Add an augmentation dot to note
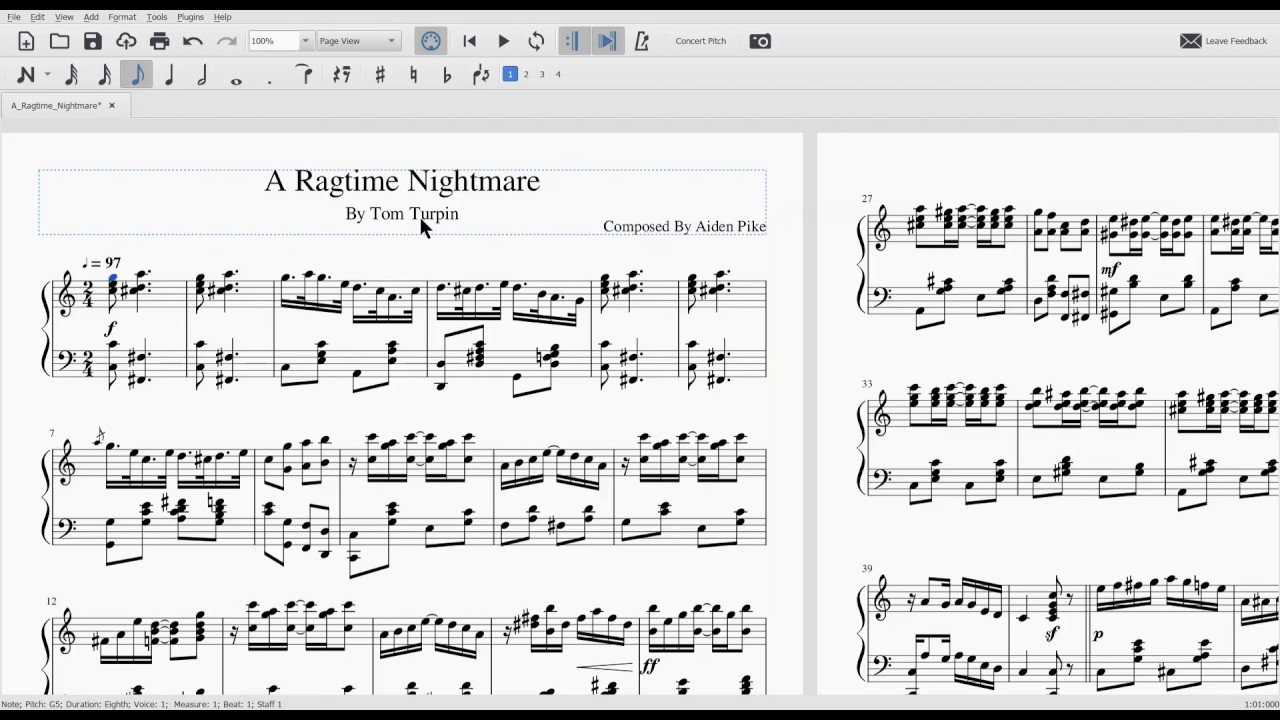Screen dimensions: 1280x720 [x=269, y=82]
